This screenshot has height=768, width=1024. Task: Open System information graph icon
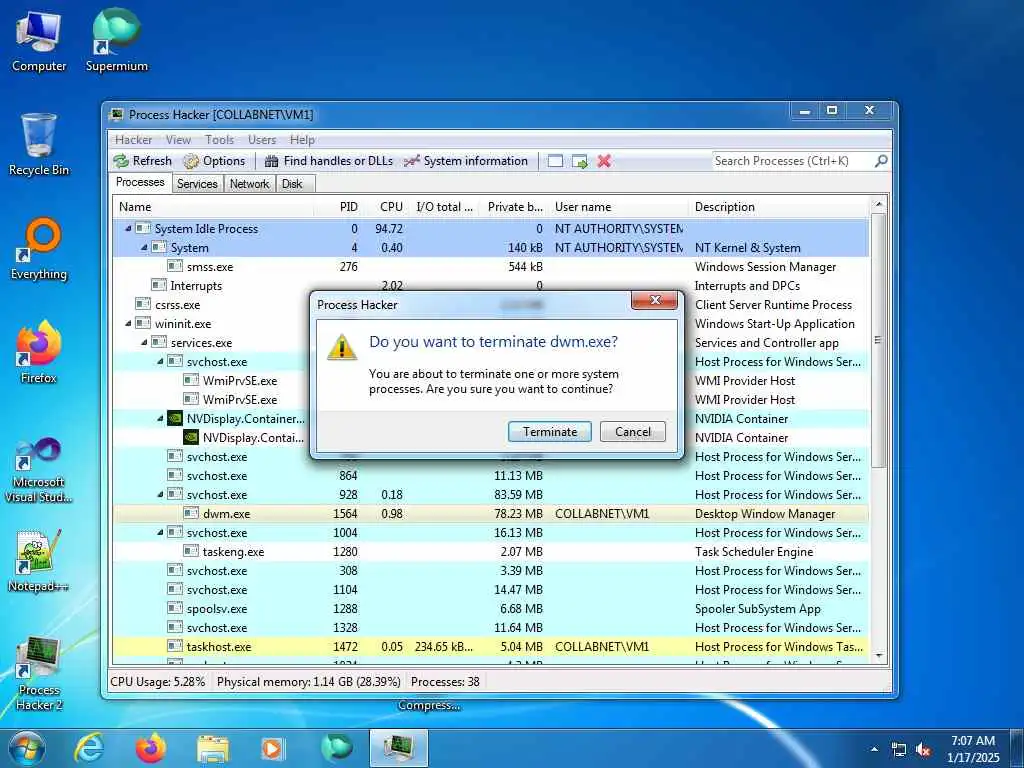pos(411,161)
